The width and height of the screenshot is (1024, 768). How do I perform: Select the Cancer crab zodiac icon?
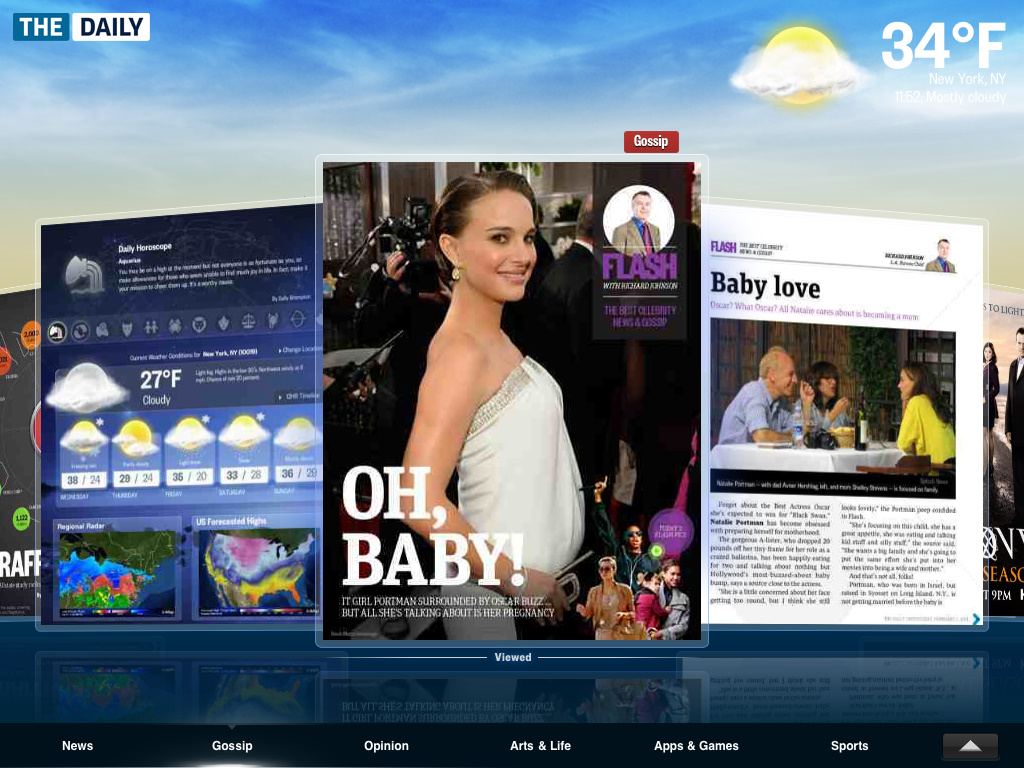tap(175, 325)
